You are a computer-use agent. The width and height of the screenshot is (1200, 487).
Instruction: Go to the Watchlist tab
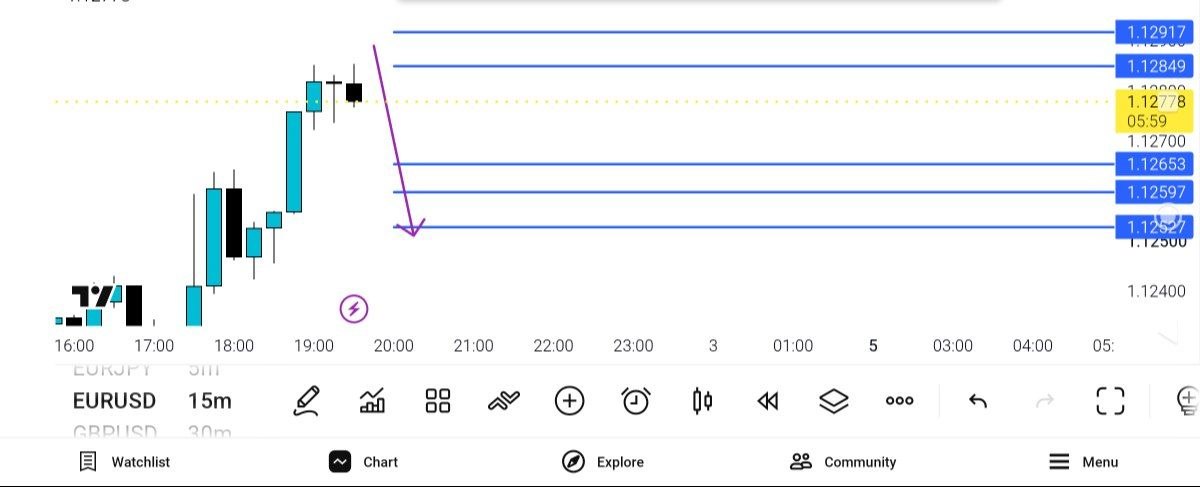point(125,462)
